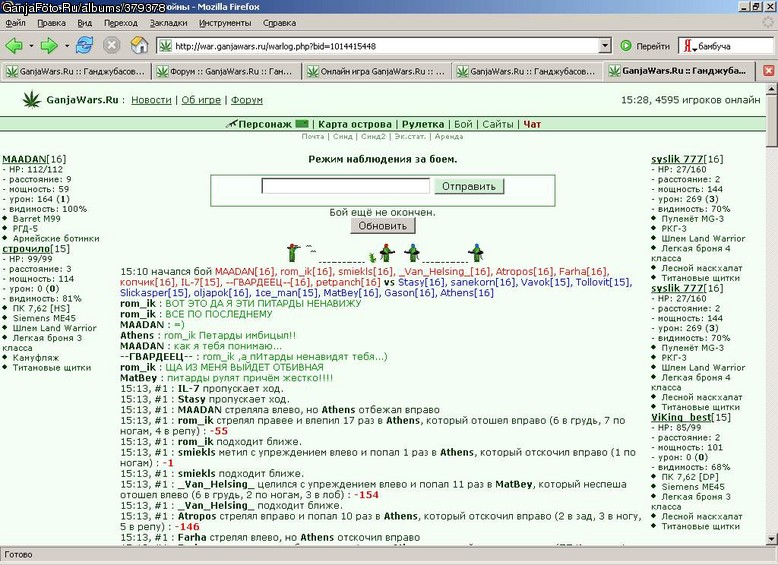Open the Сайты link
Viewport: 778px width, 565px height.
pos(498,125)
